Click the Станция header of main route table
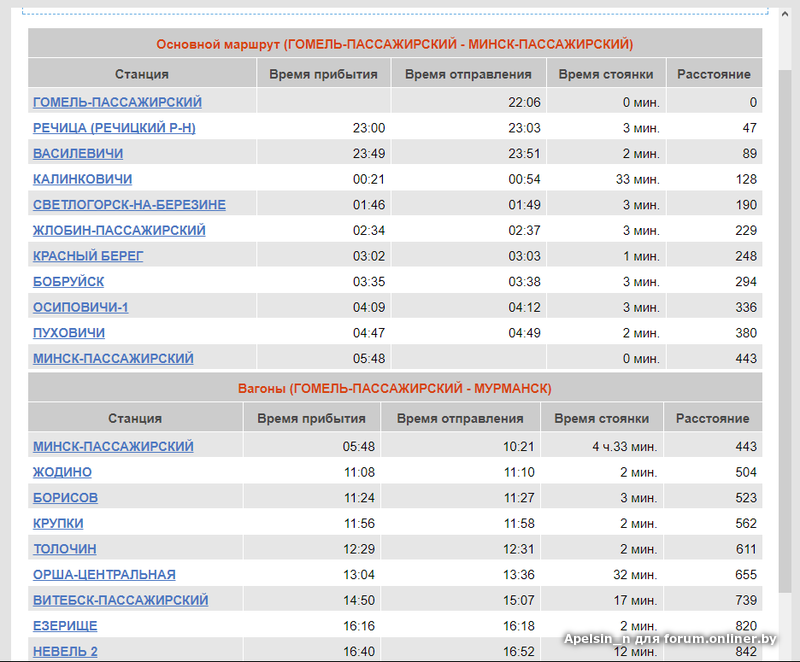This screenshot has height=662, width=800. pos(142,74)
